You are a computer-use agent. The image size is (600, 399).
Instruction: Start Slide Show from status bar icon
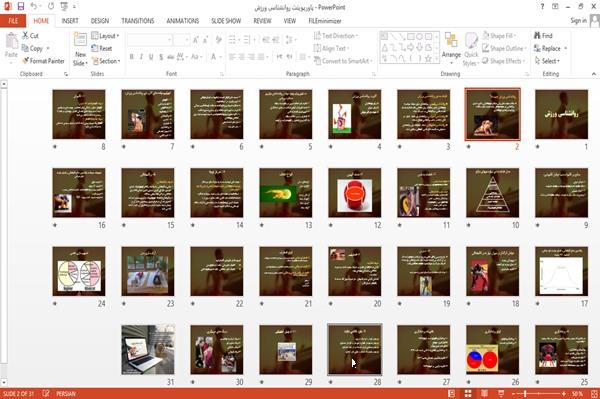pyautogui.click(x=501, y=393)
